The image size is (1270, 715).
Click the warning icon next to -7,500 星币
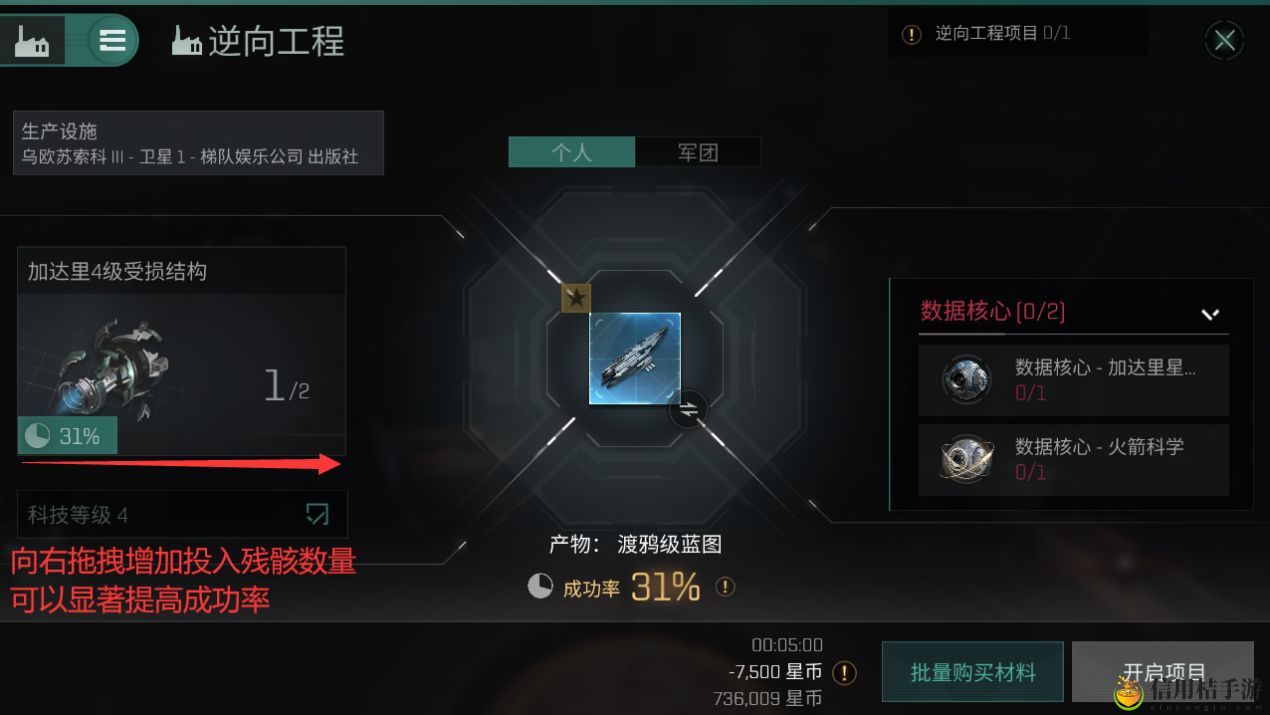click(845, 672)
